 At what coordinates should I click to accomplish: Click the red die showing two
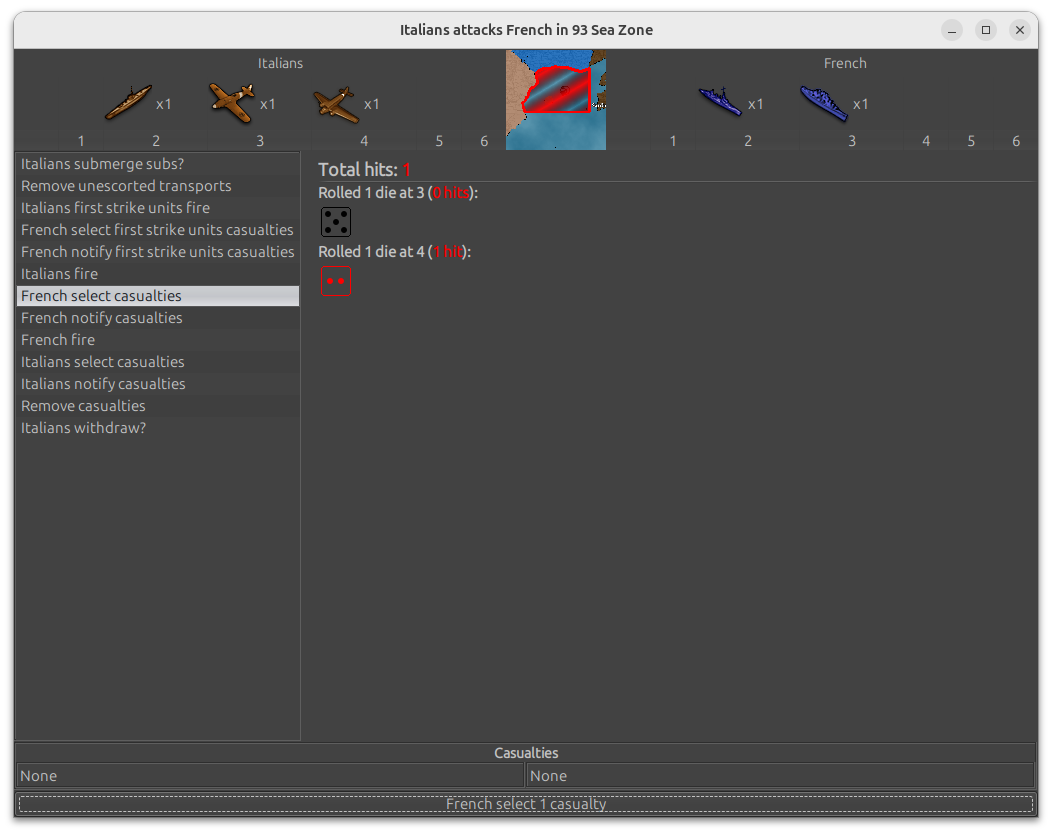tap(336, 281)
